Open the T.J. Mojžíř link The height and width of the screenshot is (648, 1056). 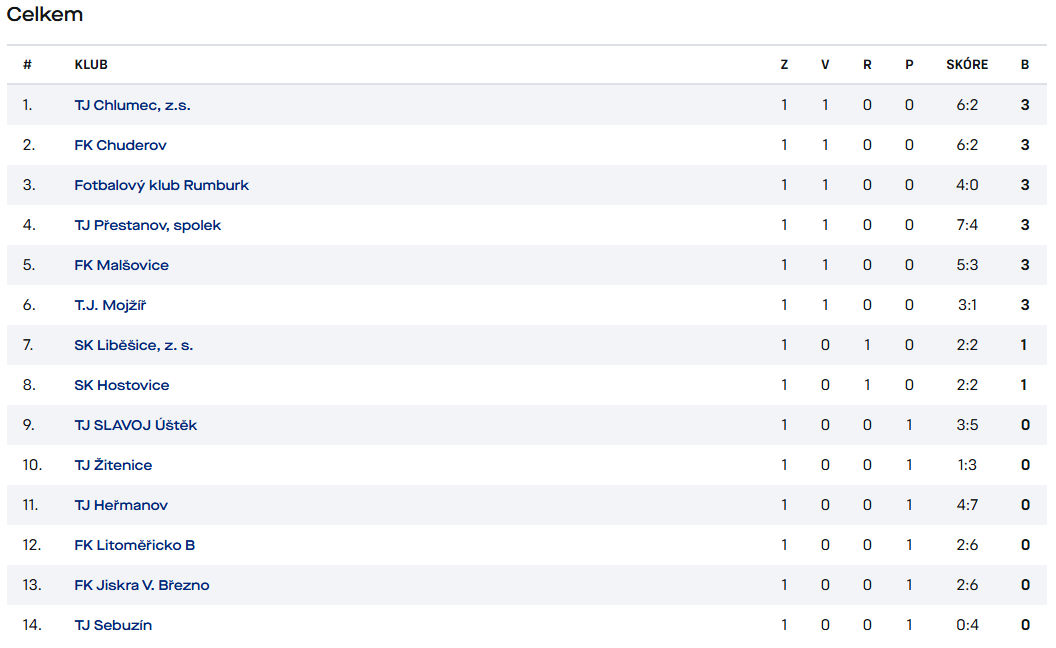click(x=110, y=305)
